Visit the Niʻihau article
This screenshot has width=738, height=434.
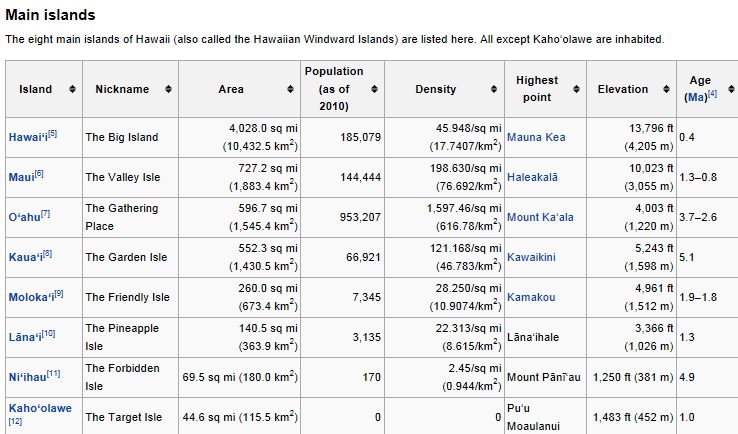(28, 377)
